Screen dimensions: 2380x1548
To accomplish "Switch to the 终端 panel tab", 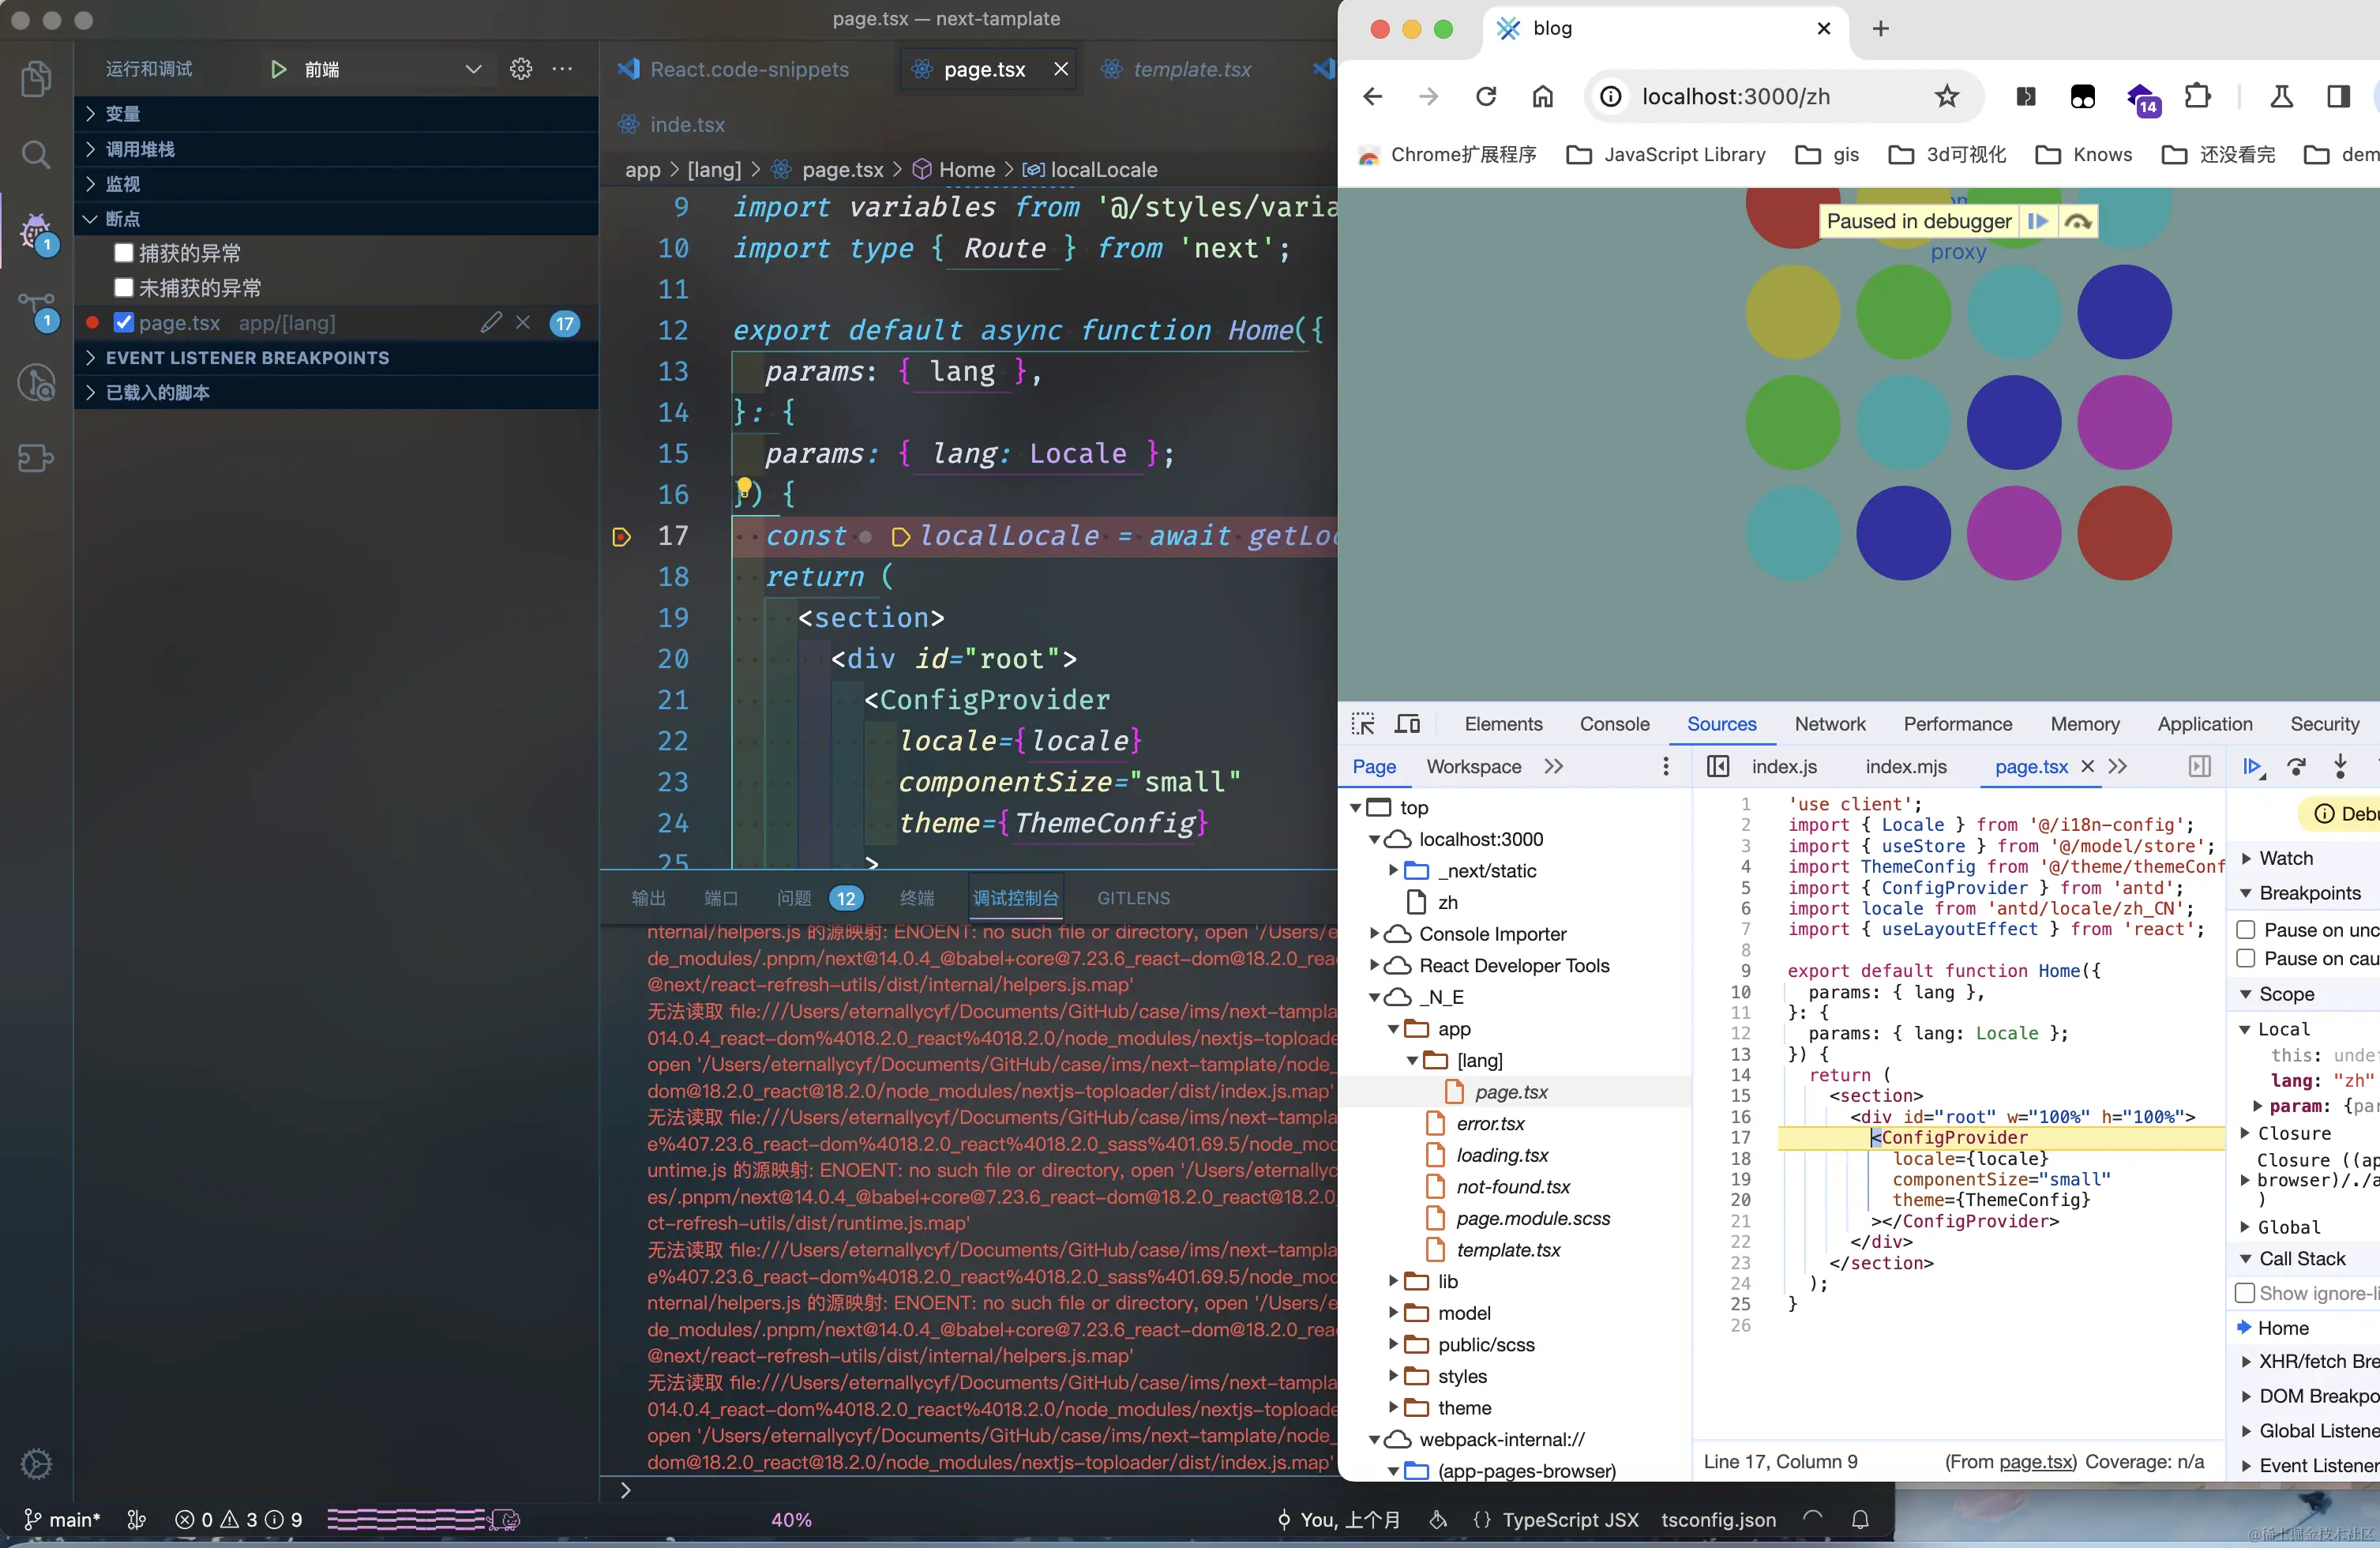I will pyautogui.click(x=916, y=898).
